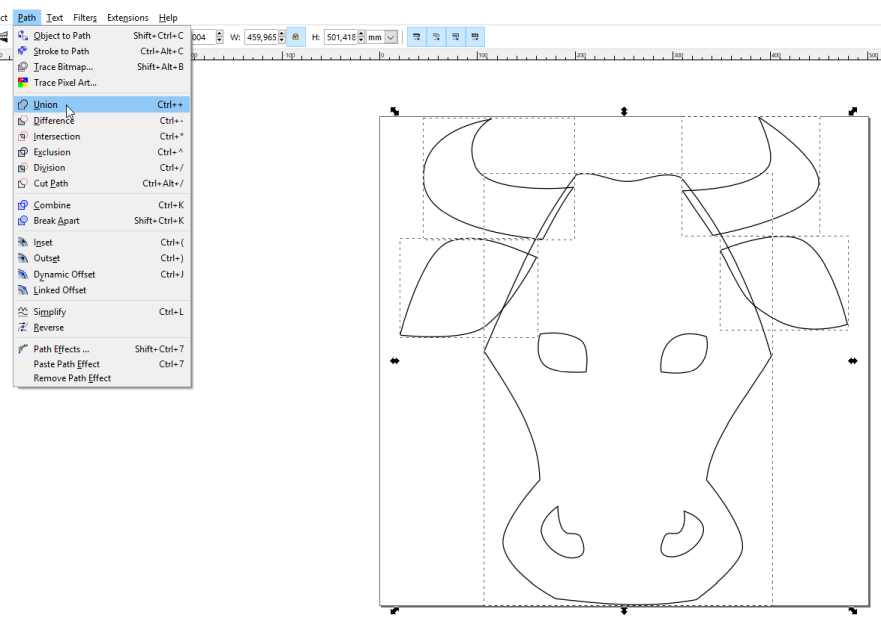
Task: Choose Paste Path Effect
Action: point(102,364)
